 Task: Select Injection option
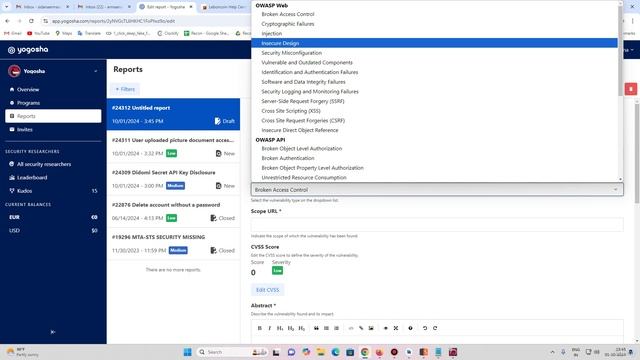coord(434,33)
